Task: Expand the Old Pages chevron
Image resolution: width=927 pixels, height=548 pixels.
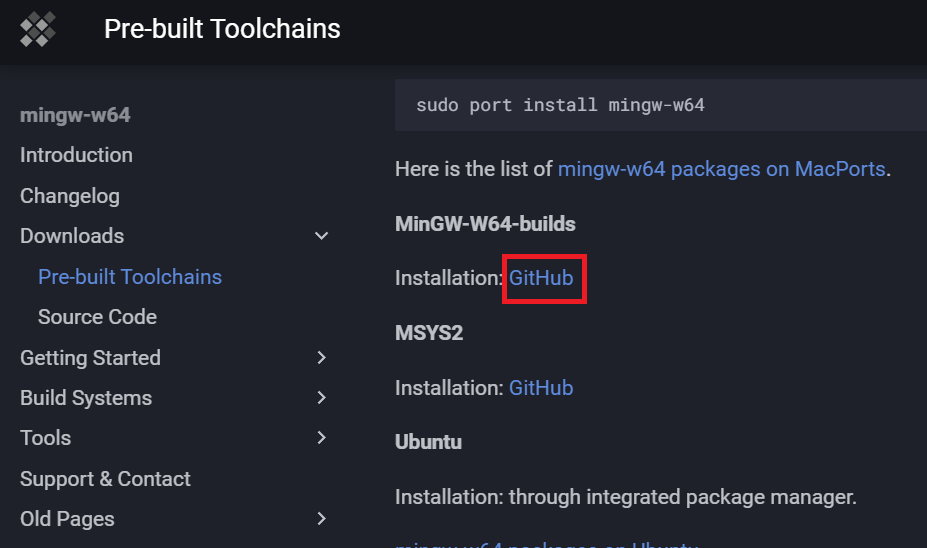Action: [321, 519]
